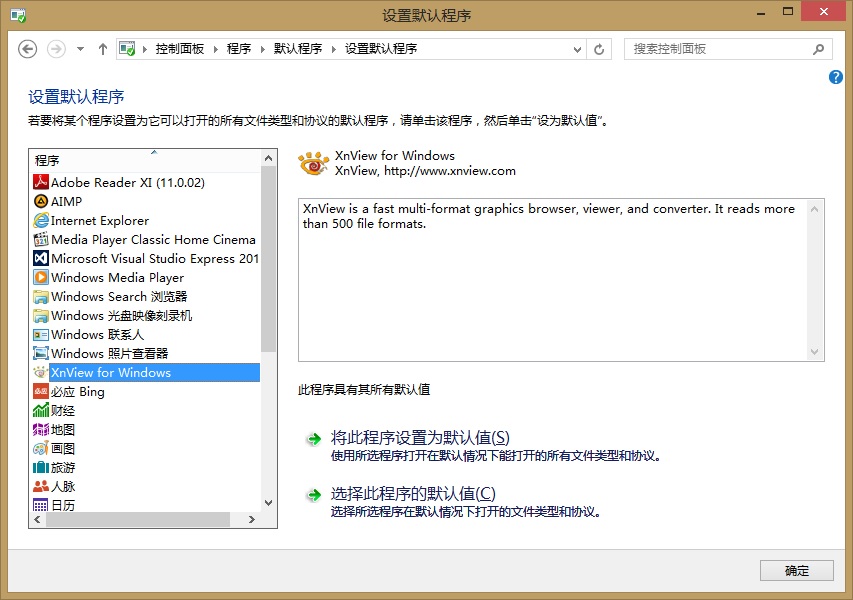Pick the Internet Explorer icon
Viewport: 853px width, 600px height.
41,220
